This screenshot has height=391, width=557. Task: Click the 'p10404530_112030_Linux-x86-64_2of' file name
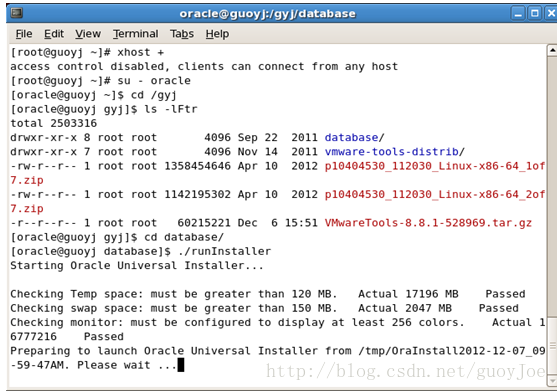[434, 194]
